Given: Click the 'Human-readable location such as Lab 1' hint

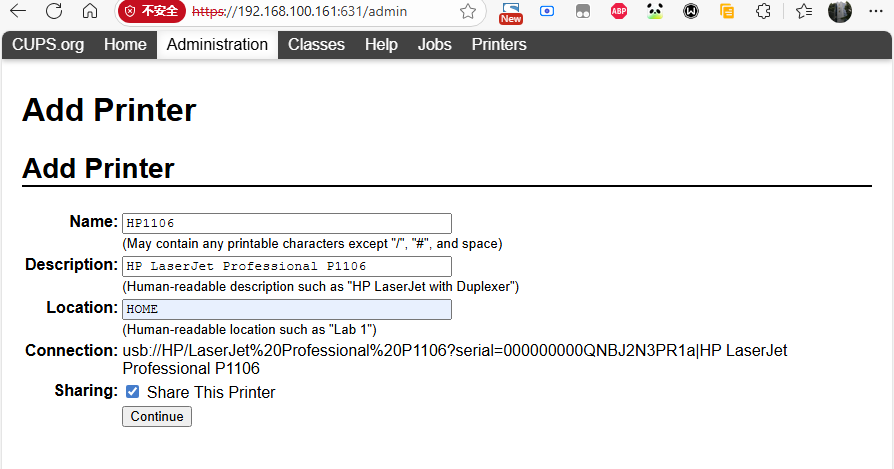Looking at the screenshot, I should [249, 329].
